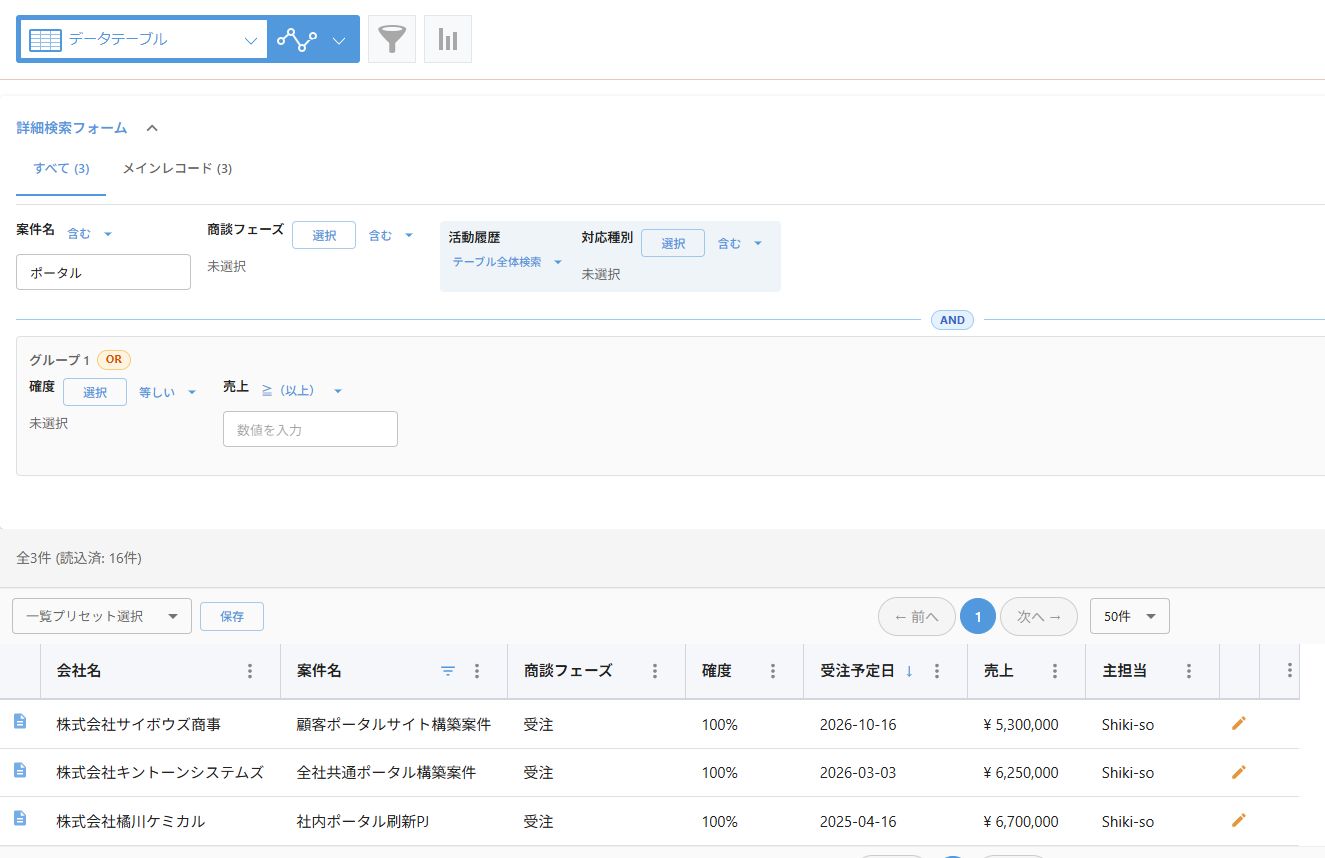The image size is (1325, 858).
Task: Toggle the OR condition badge in グループ1
Action: tap(113, 358)
